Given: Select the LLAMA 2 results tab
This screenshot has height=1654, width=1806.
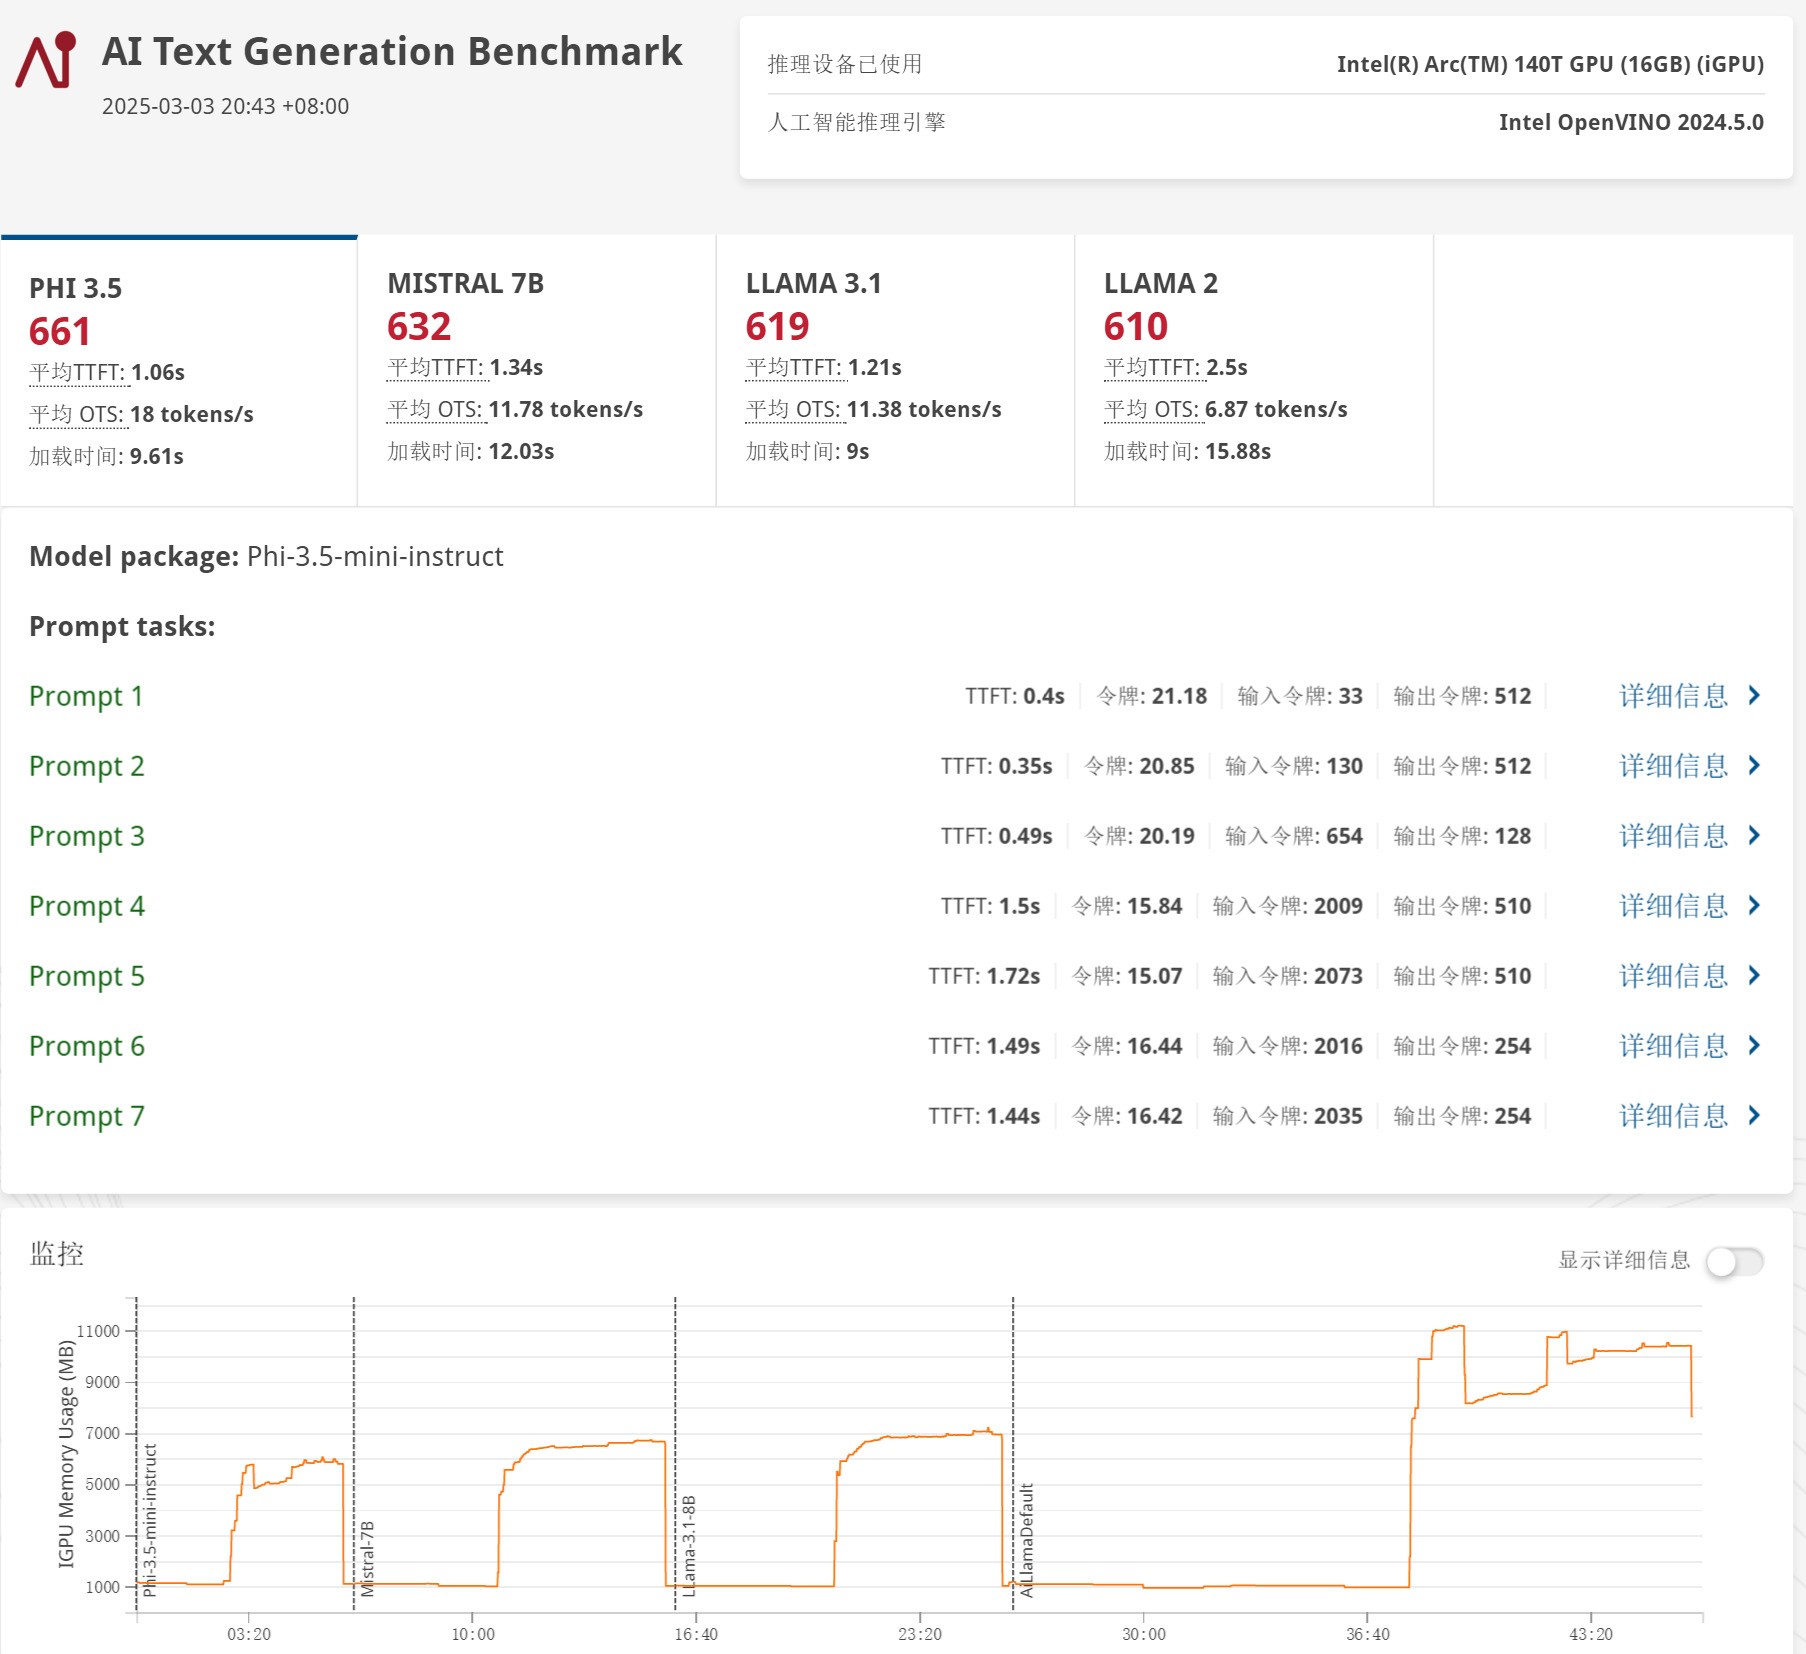Looking at the screenshot, I should 1253,371.
